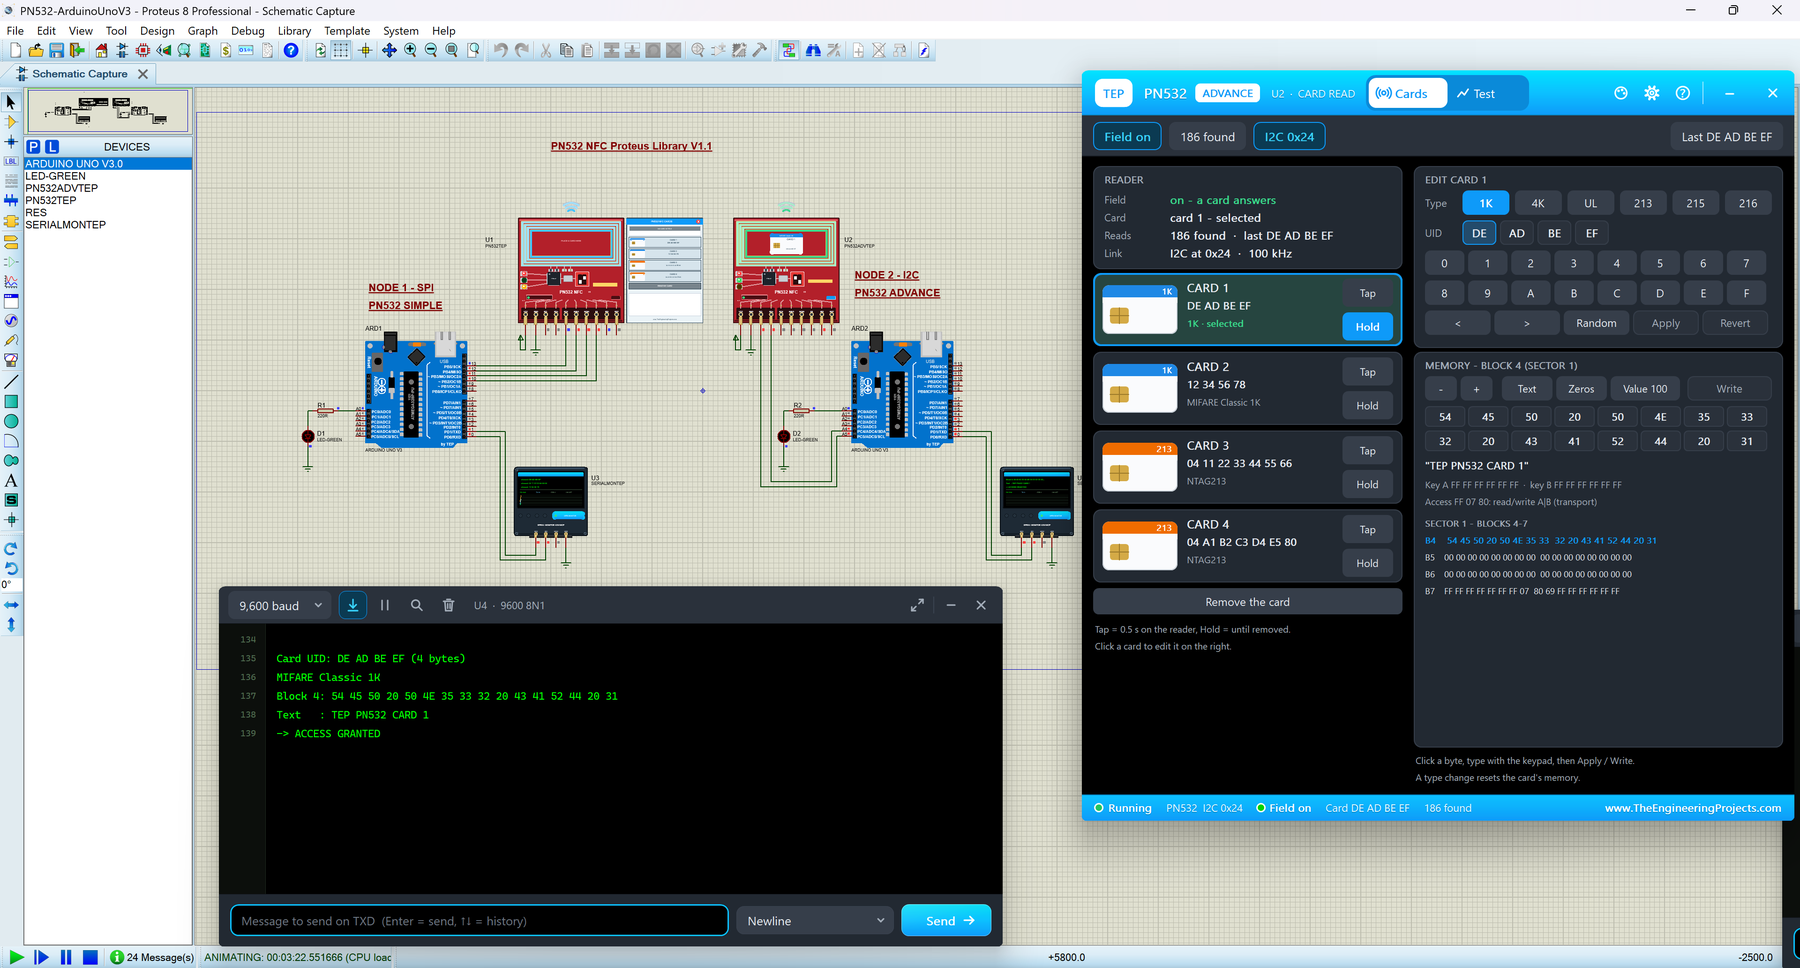Select the 4K card type option
Image resolution: width=1800 pixels, height=968 pixels.
coord(1538,203)
